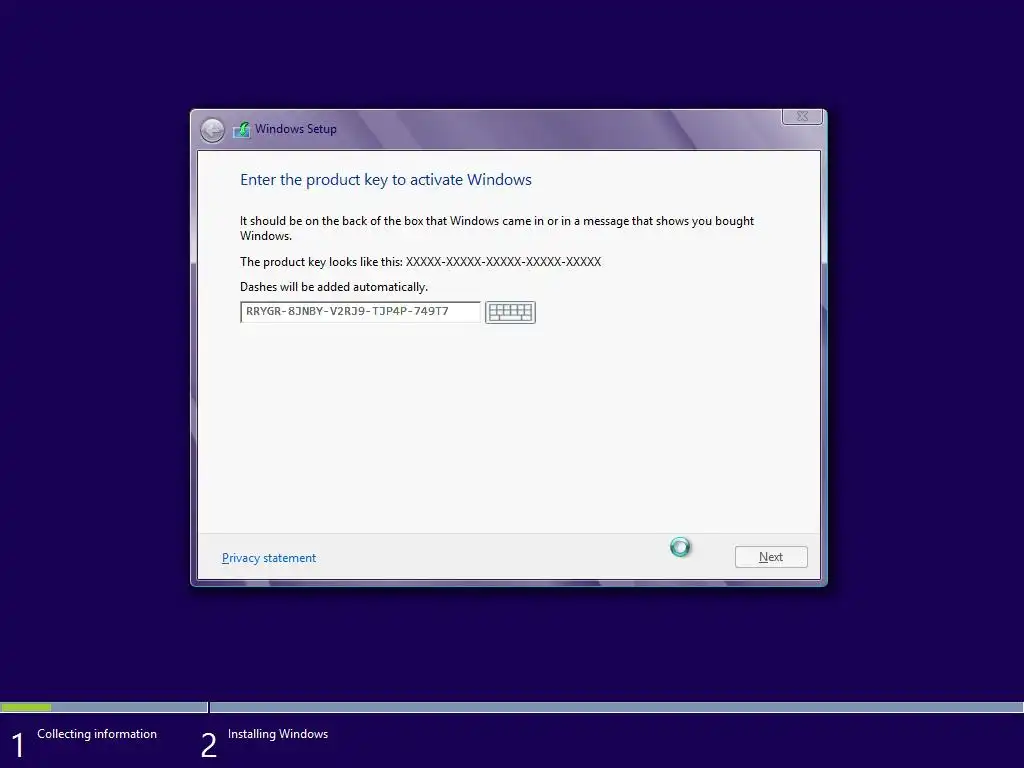Click the 'It should be on the back of the box' paragraph
The image size is (1024, 768).
(x=497, y=228)
